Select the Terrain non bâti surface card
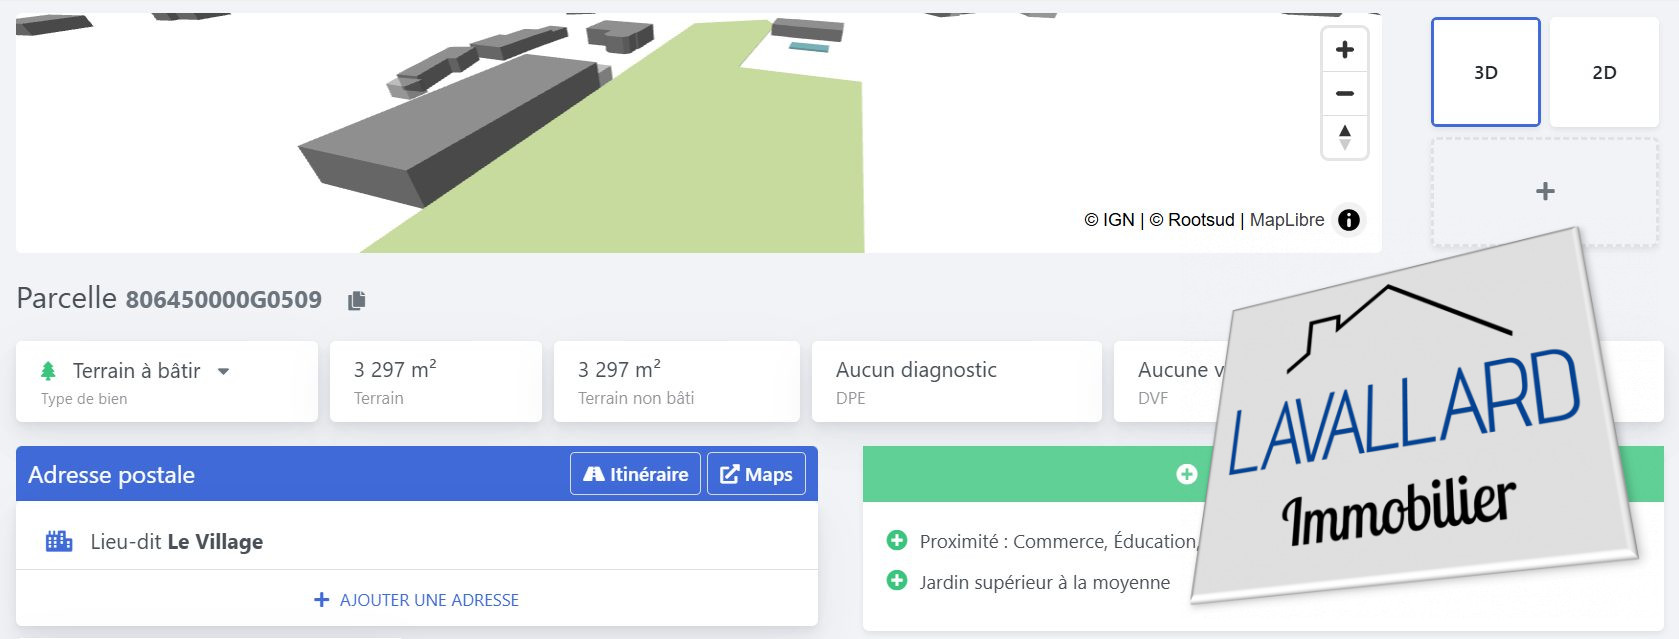Image resolution: width=1679 pixels, height=639 pixels. click(676, 381)
